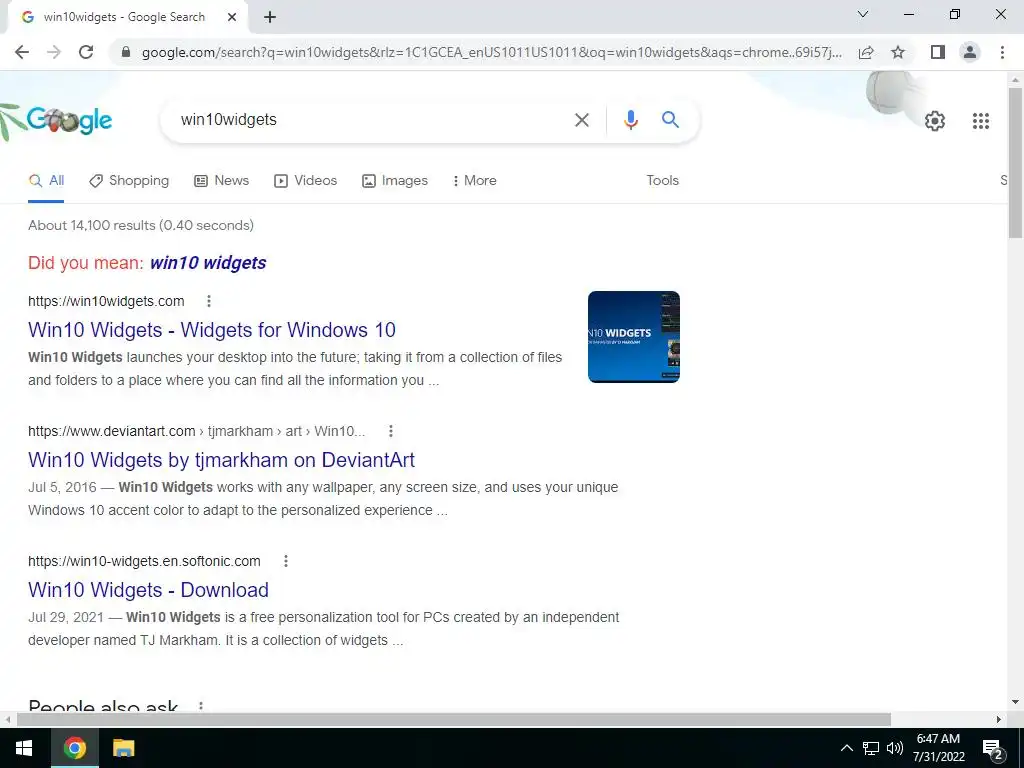
Task: Go back to the previous page
Action: (x=22, y=52)
